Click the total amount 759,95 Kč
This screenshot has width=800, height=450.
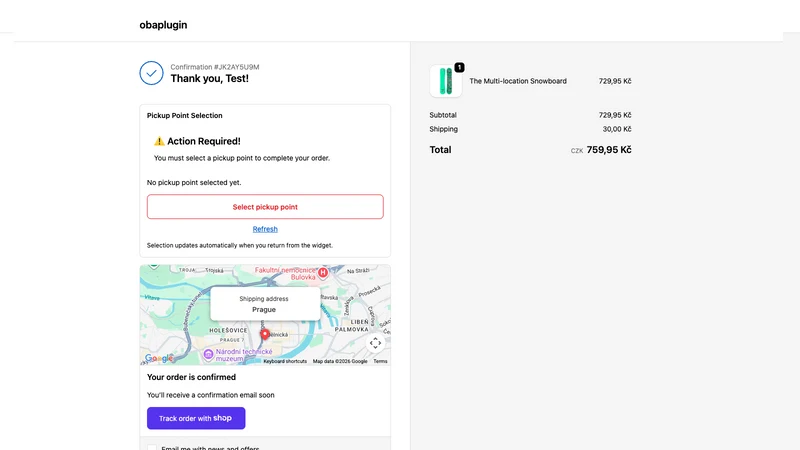click(x=609, y=150)
